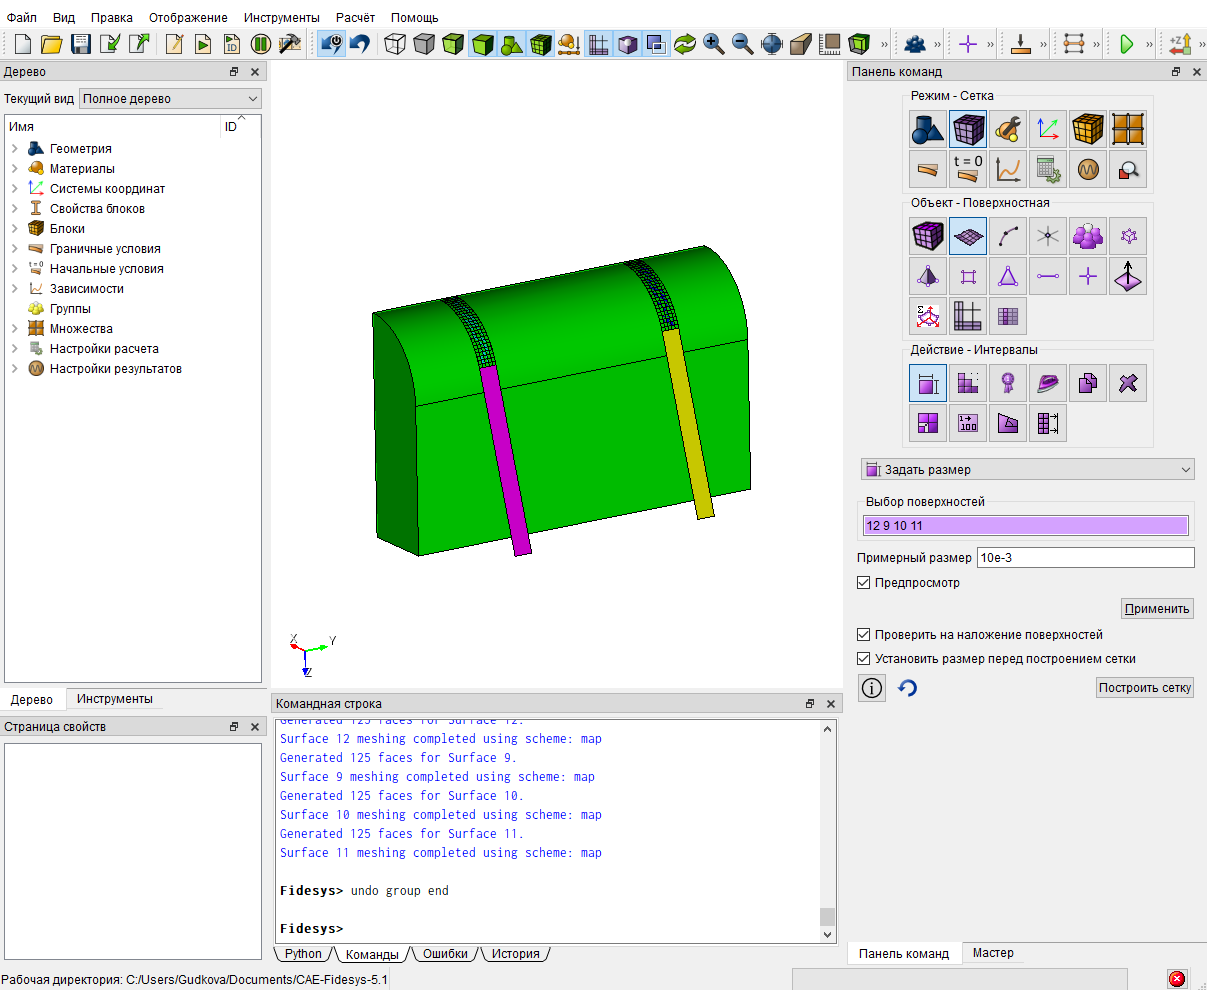Switch to the История tab
1207x990 pixels.
(x=516, y=954)
